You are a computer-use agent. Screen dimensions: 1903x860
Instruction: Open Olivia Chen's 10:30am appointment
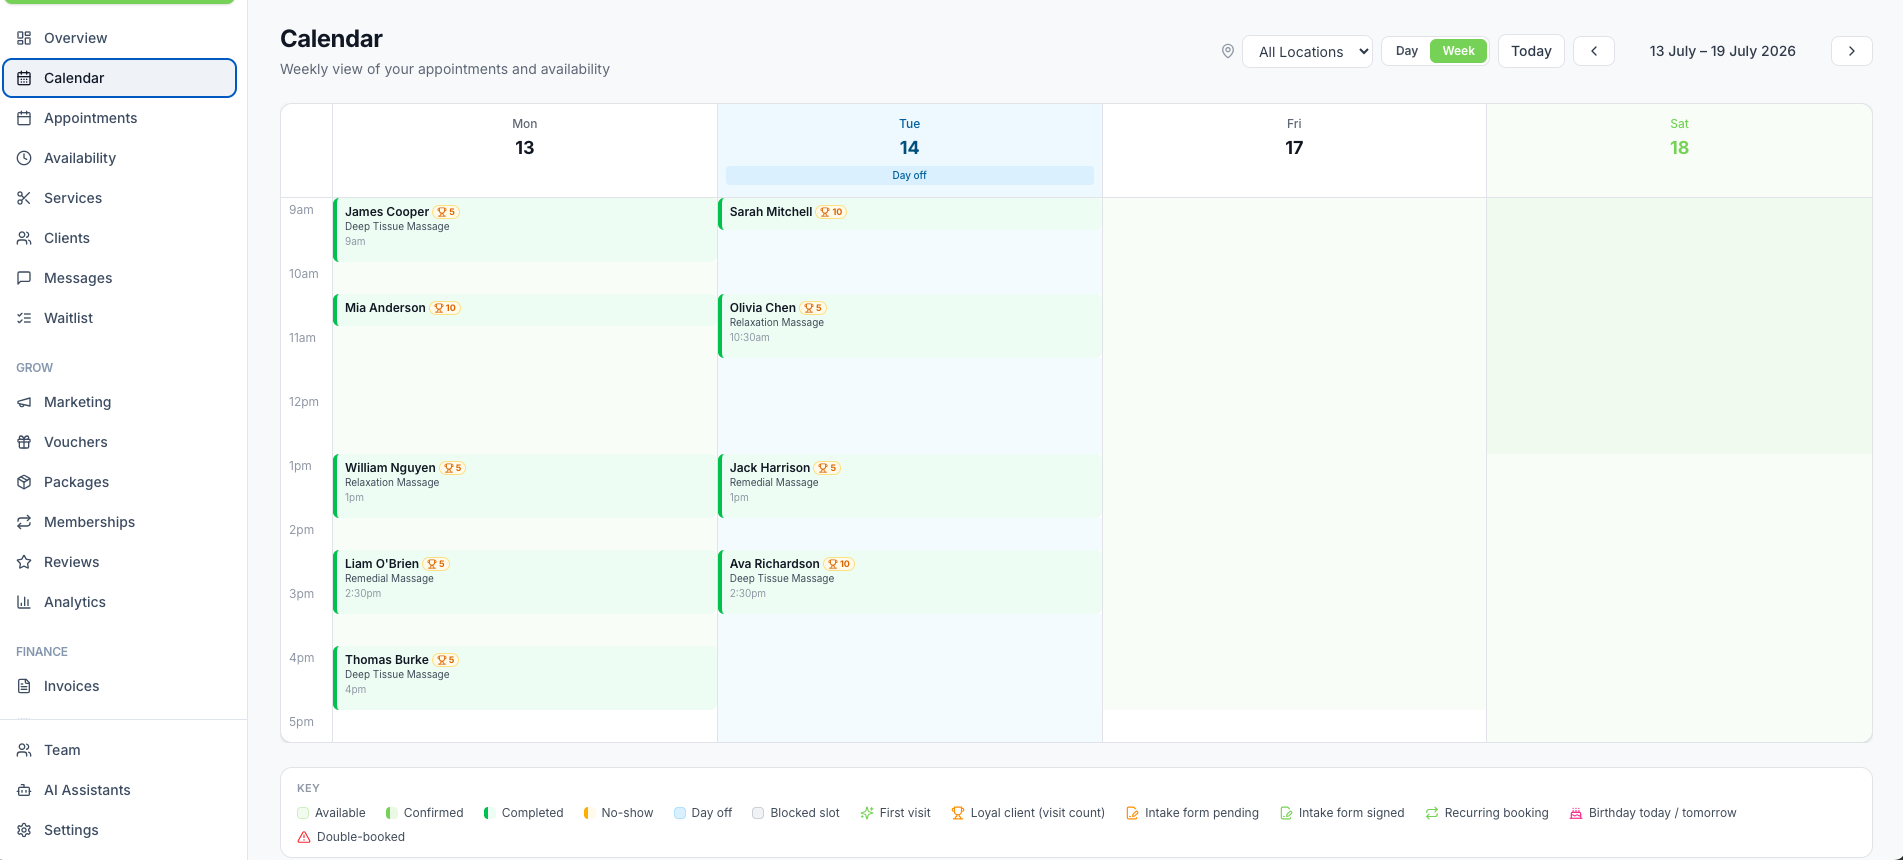[x=910, y=326]
